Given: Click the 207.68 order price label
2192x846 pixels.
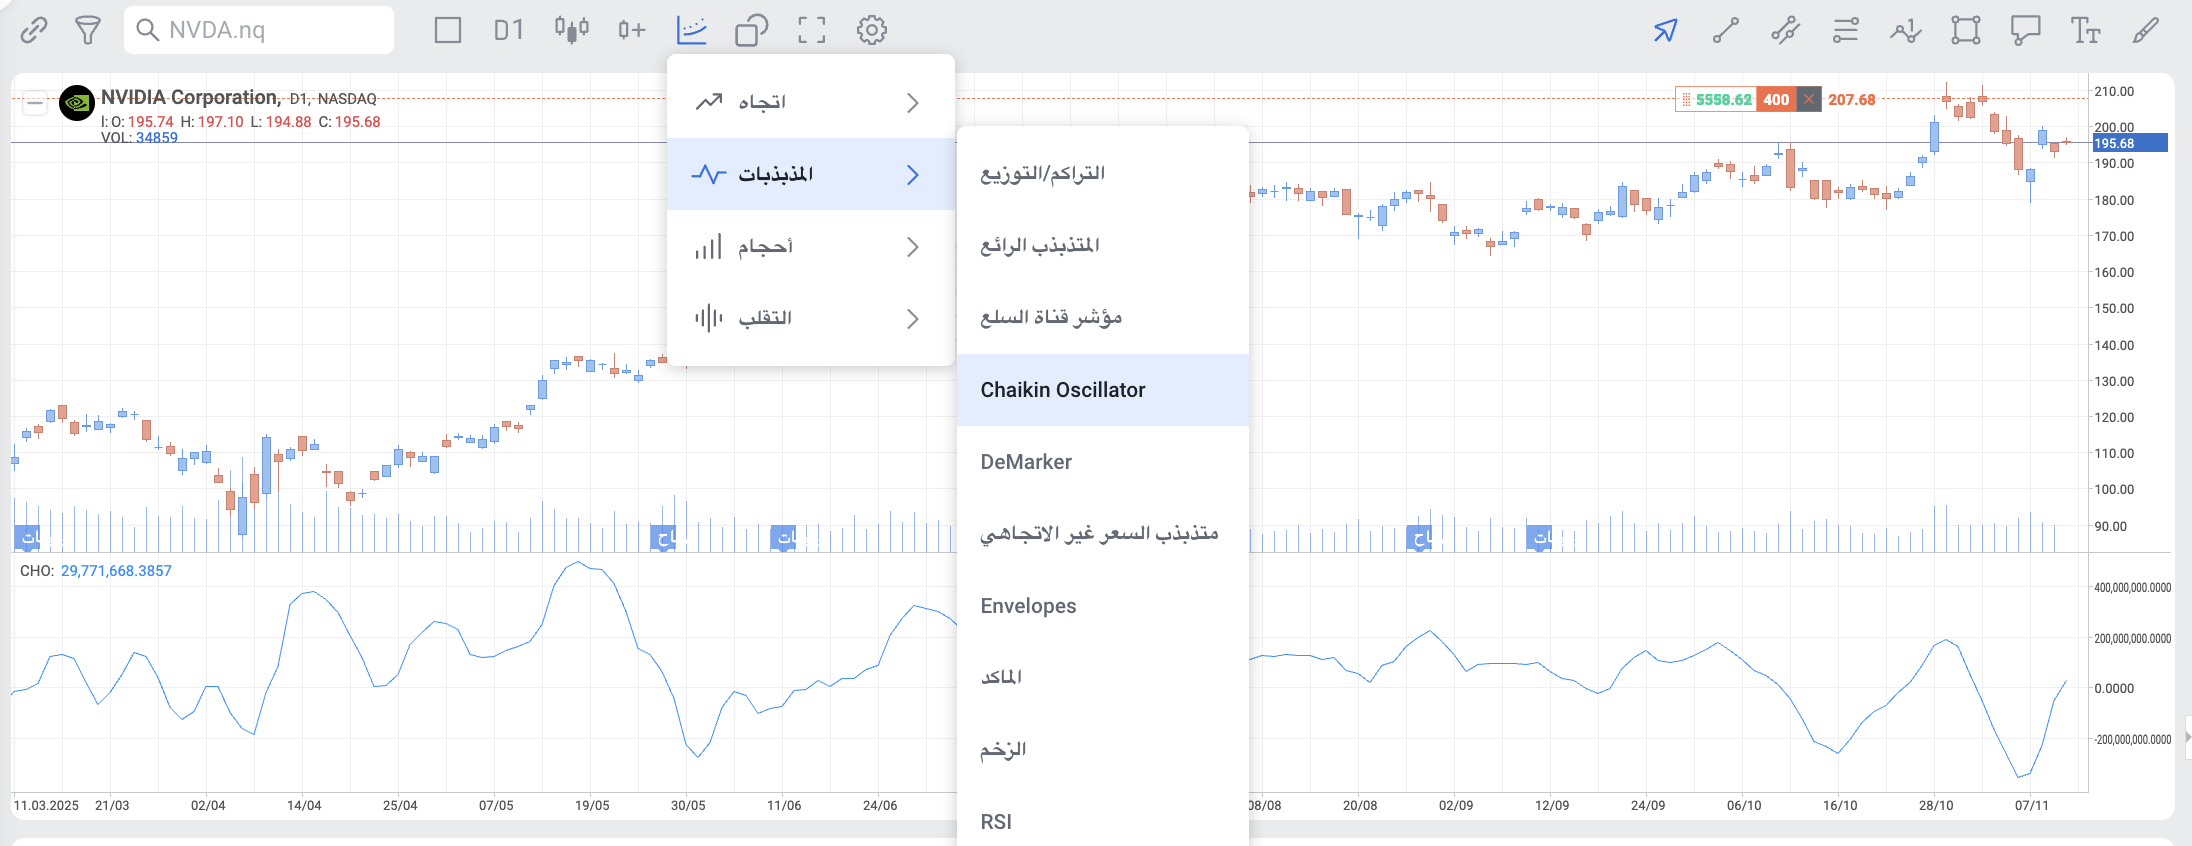Looking at the screenshot, I should (1852, 99).
